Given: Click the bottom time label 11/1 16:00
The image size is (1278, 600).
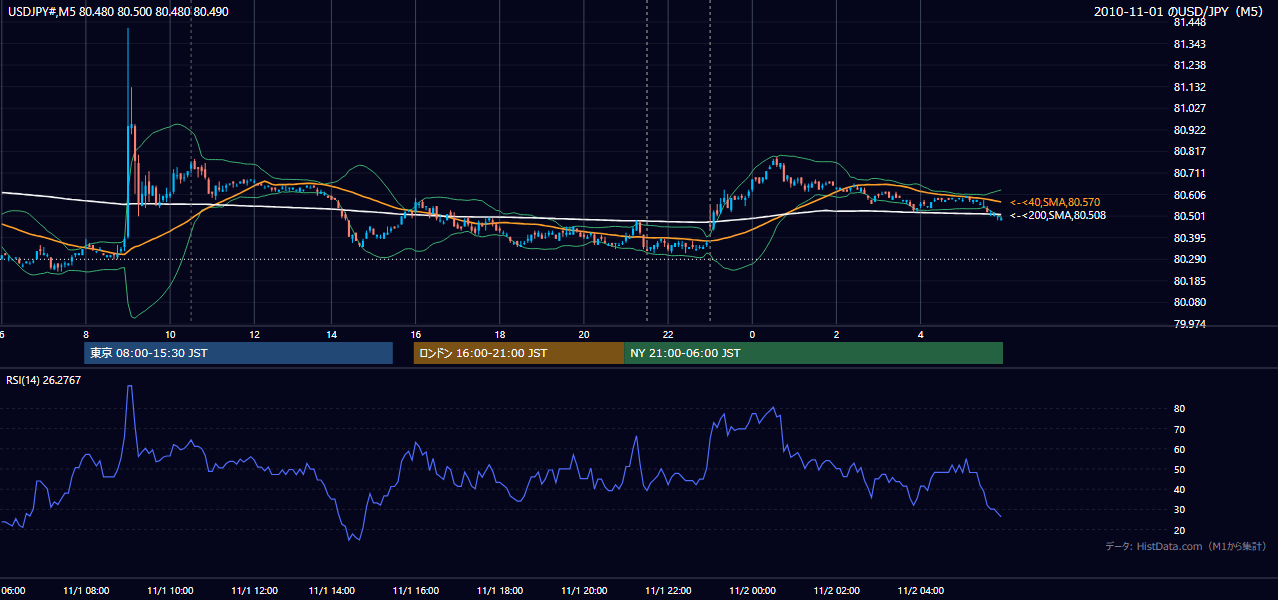Looking at the screenshot, I should 418,591.
